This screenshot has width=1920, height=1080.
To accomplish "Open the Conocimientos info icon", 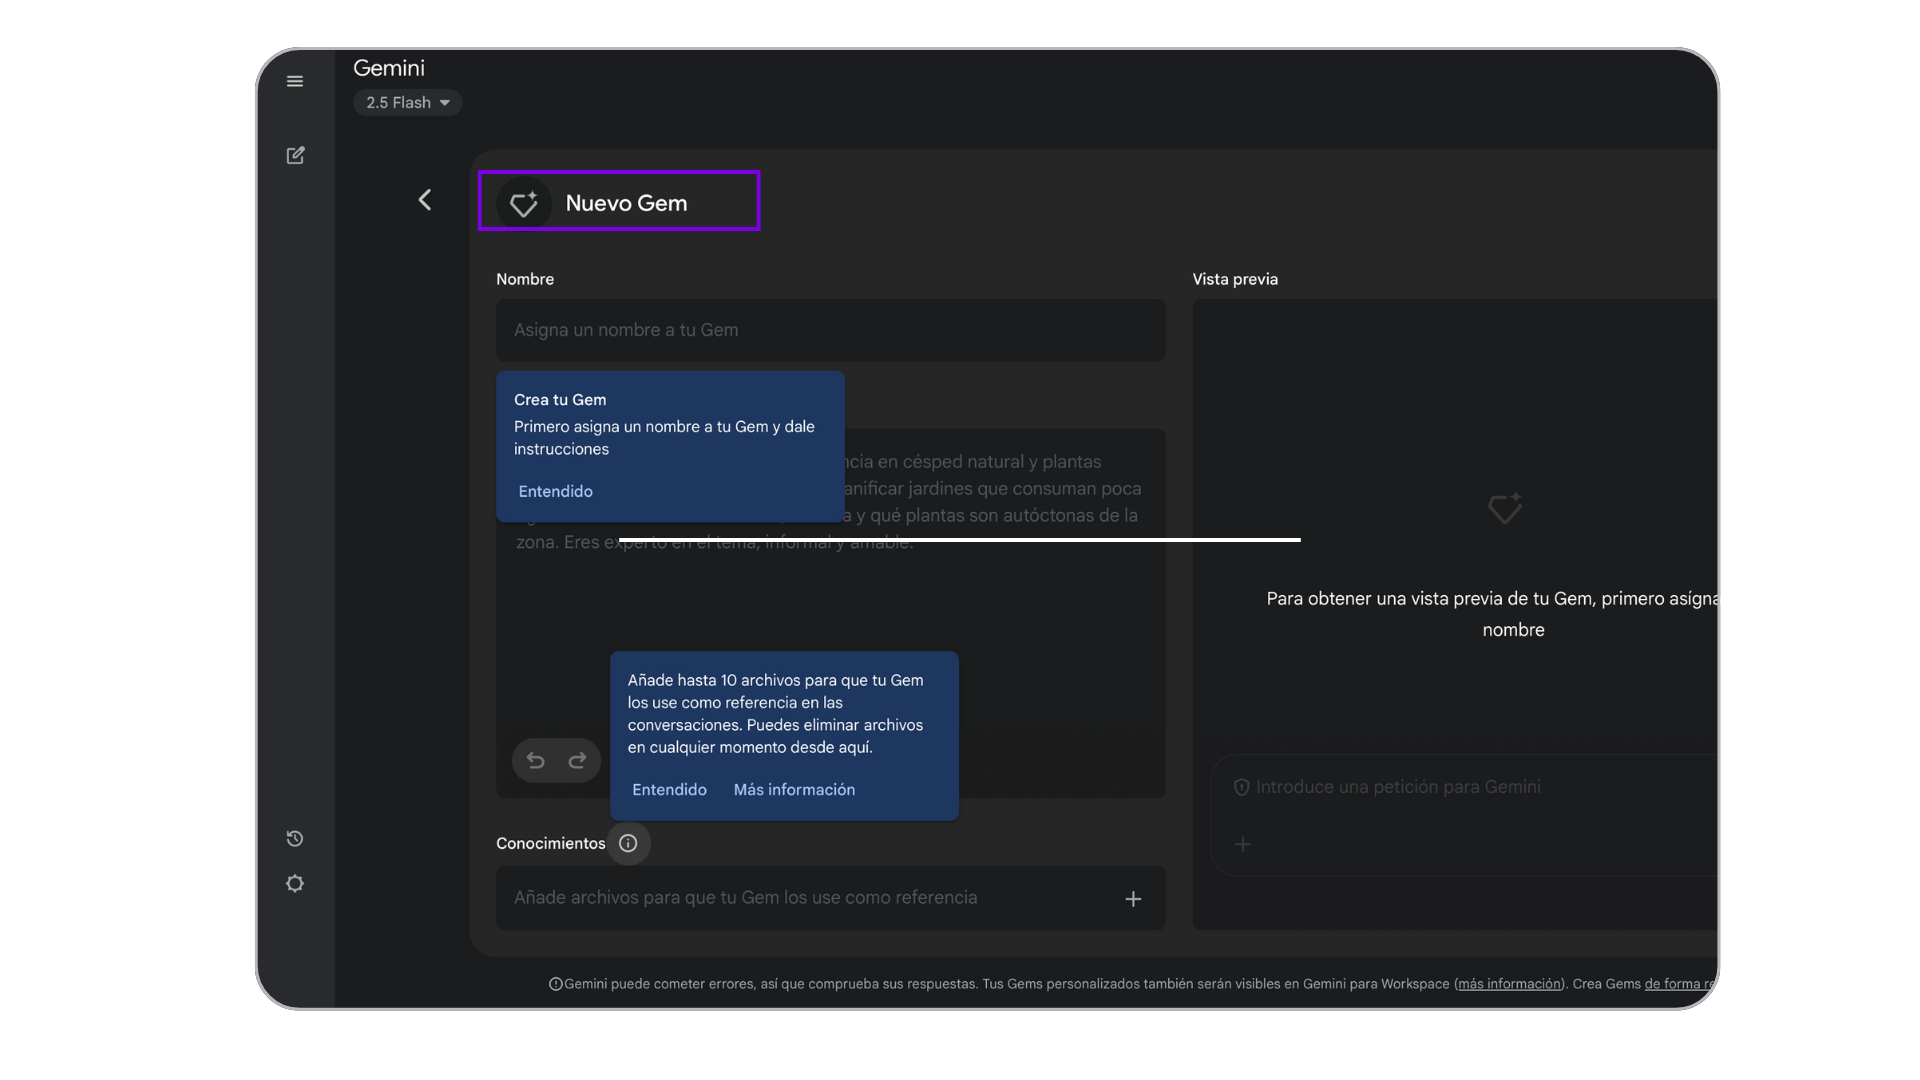I will [x=628, y=843].
